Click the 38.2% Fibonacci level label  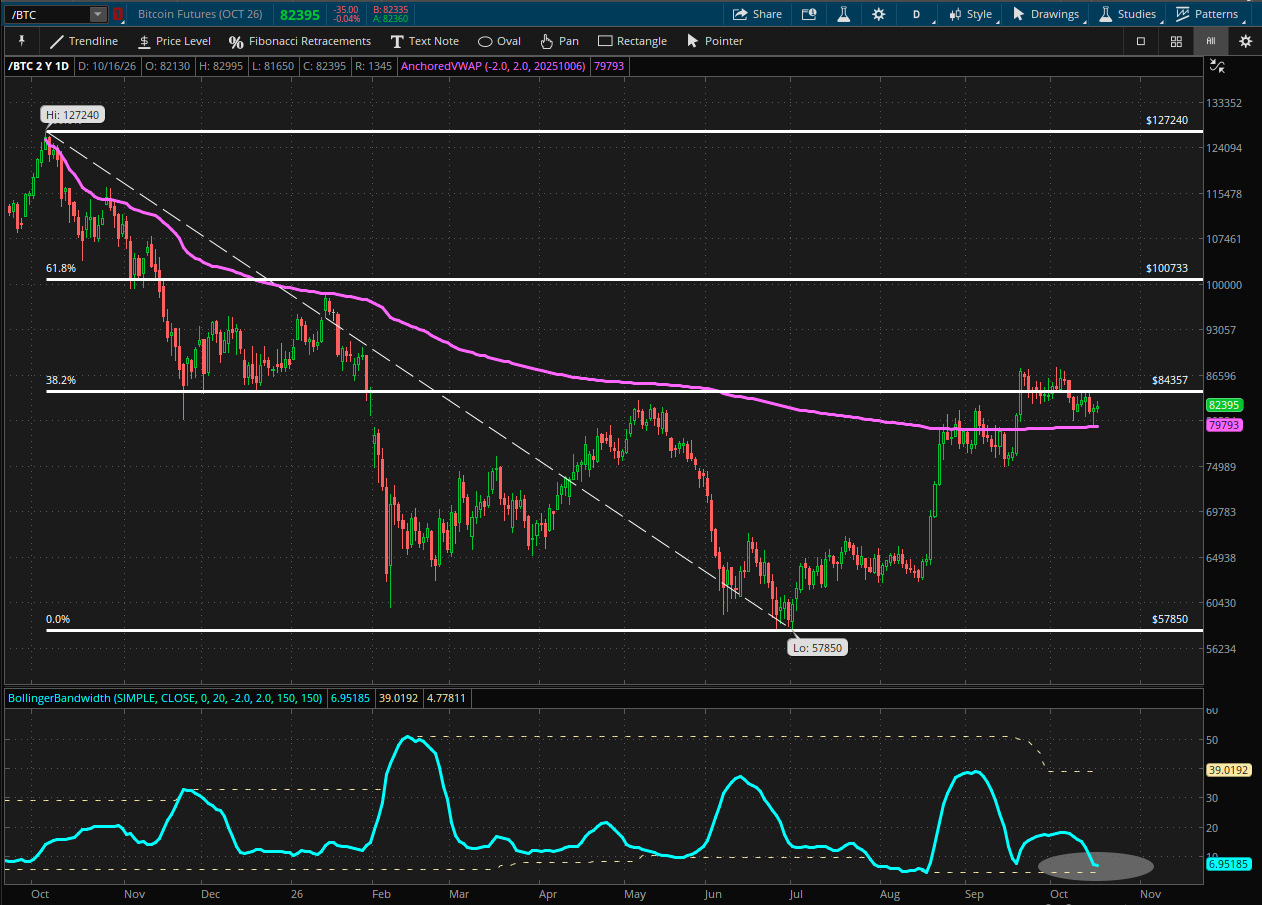(x=61, y=380)
